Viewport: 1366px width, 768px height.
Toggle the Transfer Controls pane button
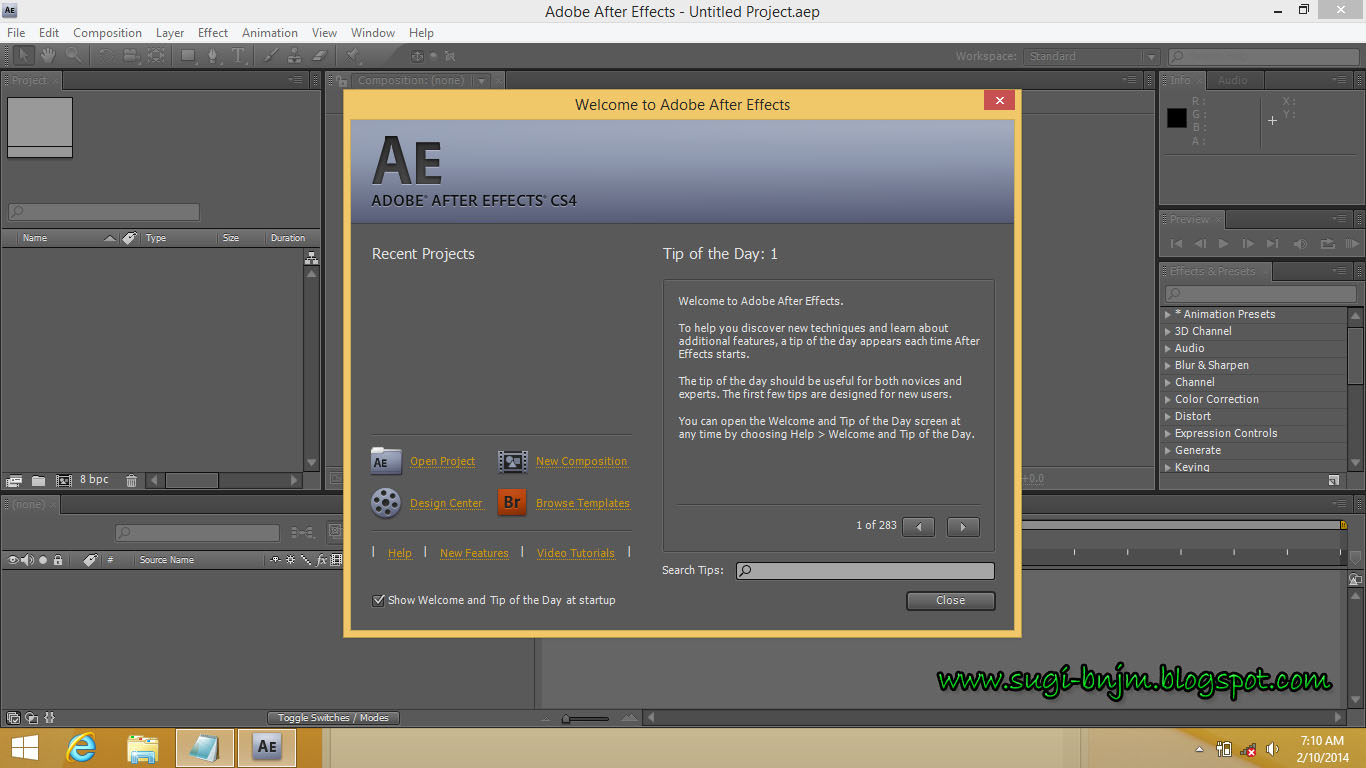(x=31, y=718)
